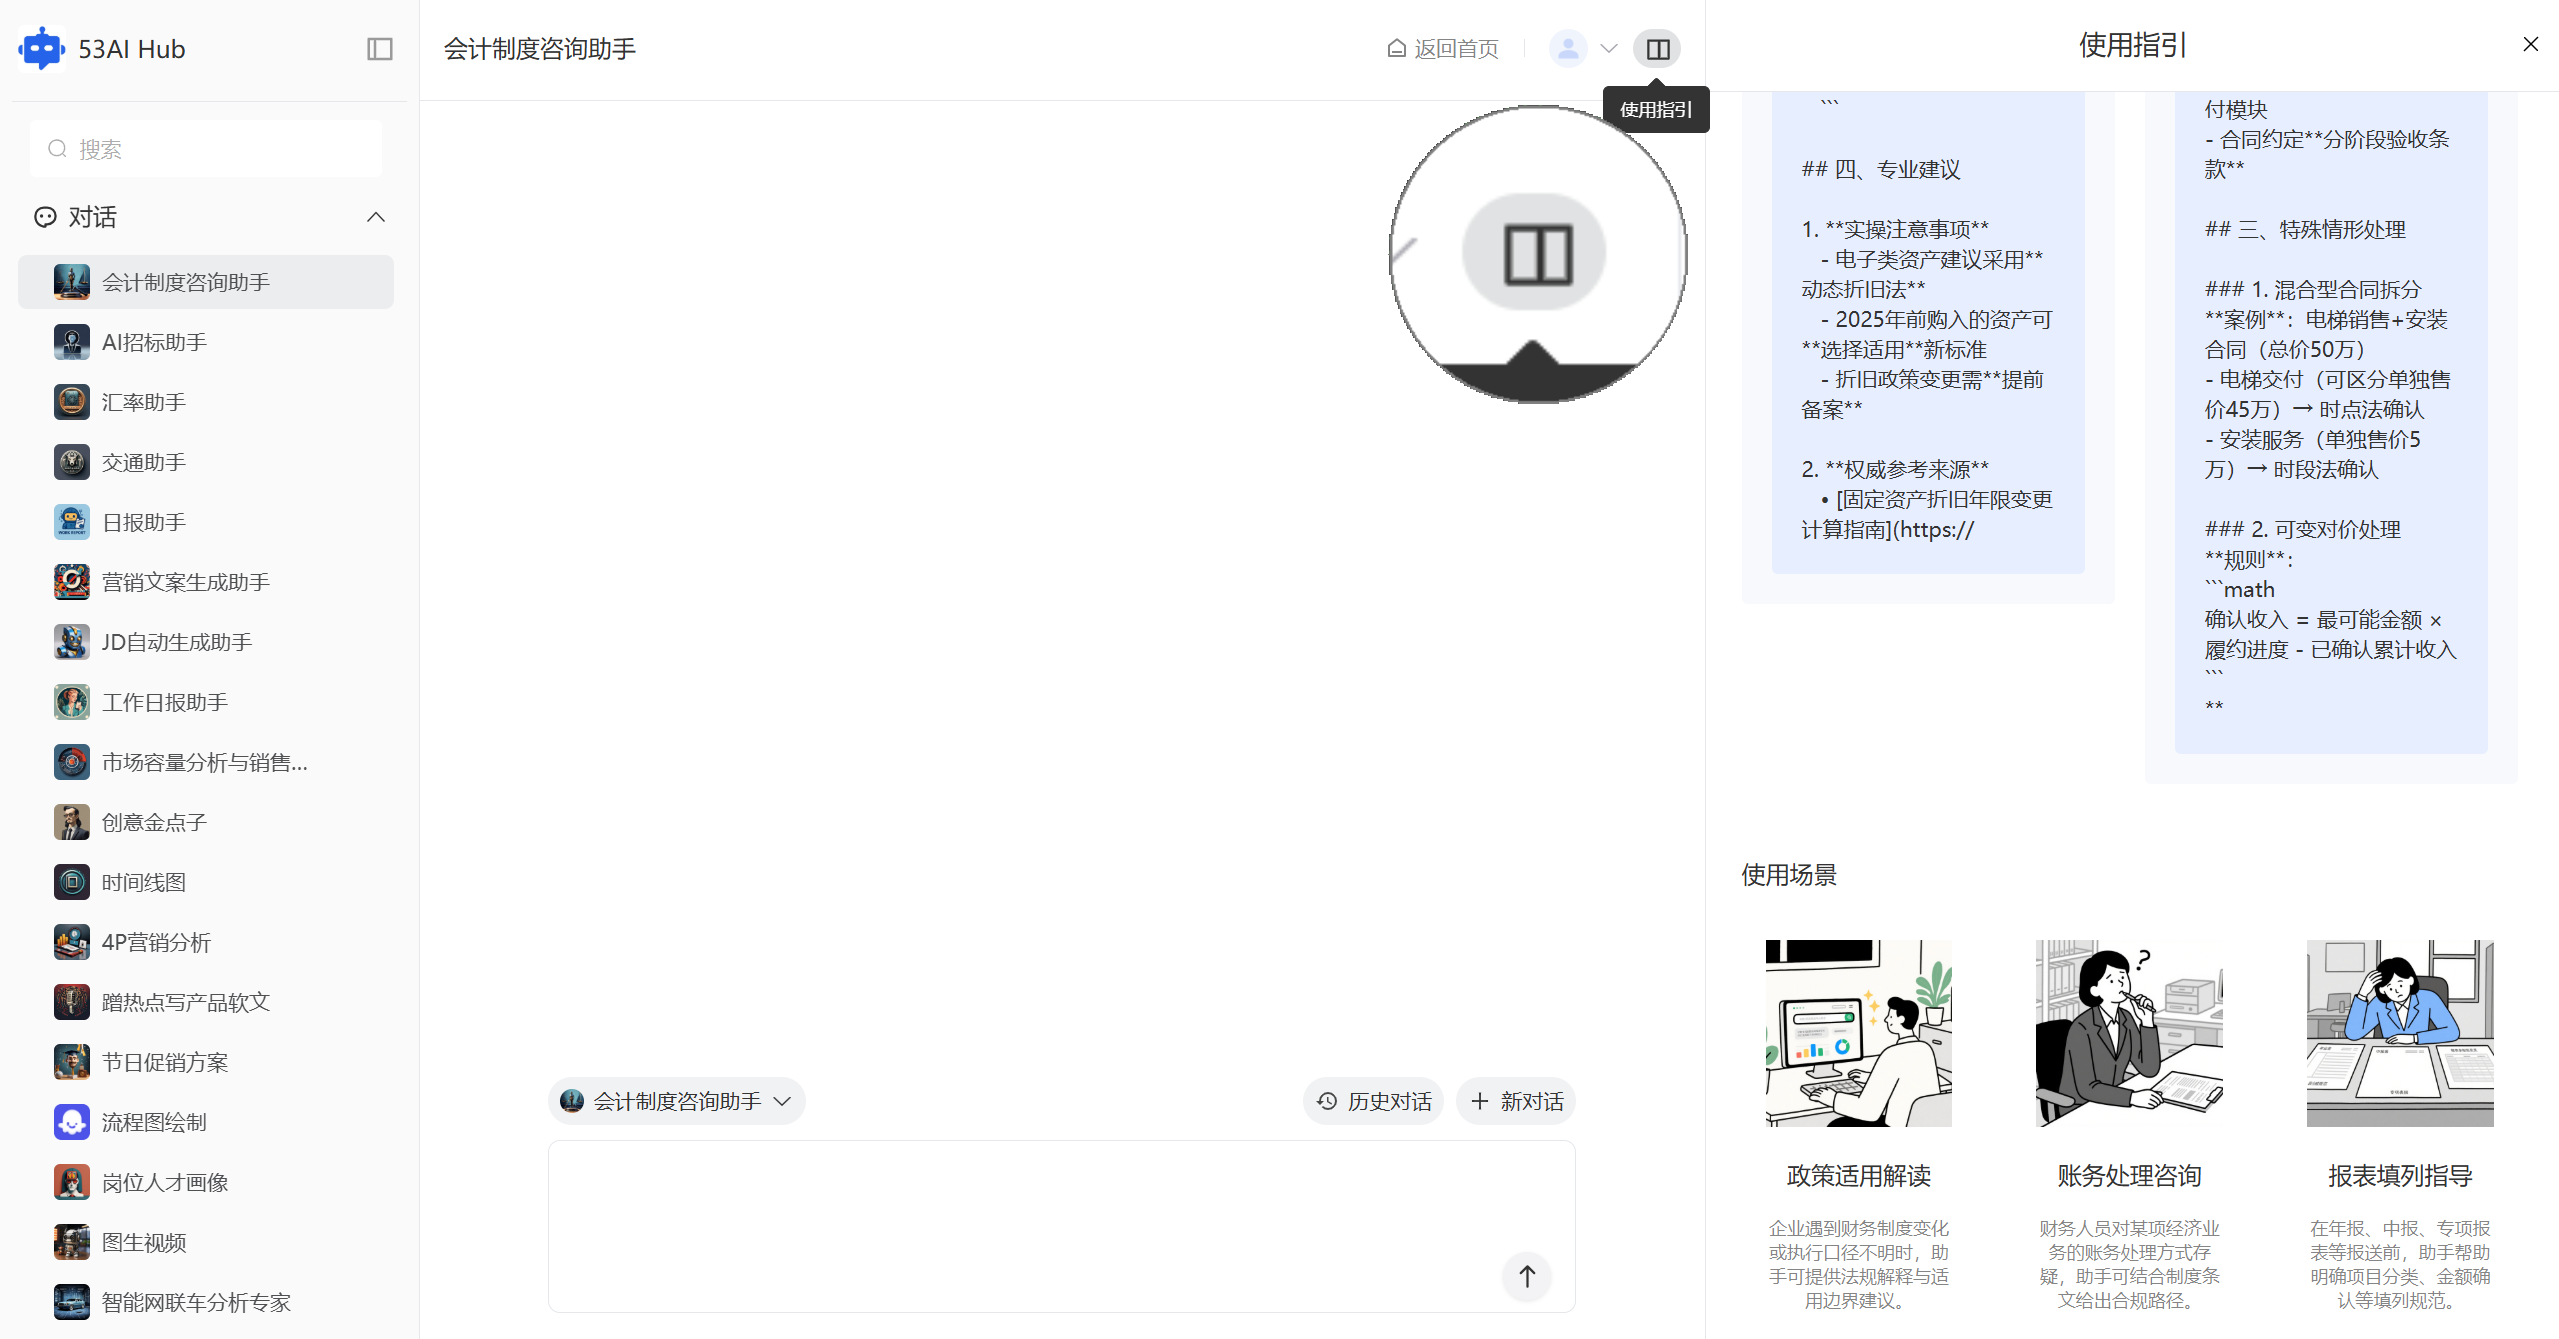Open 营销文案生成助手 conversation
The image size is (2559, 1339).
(x=206, y=582)
